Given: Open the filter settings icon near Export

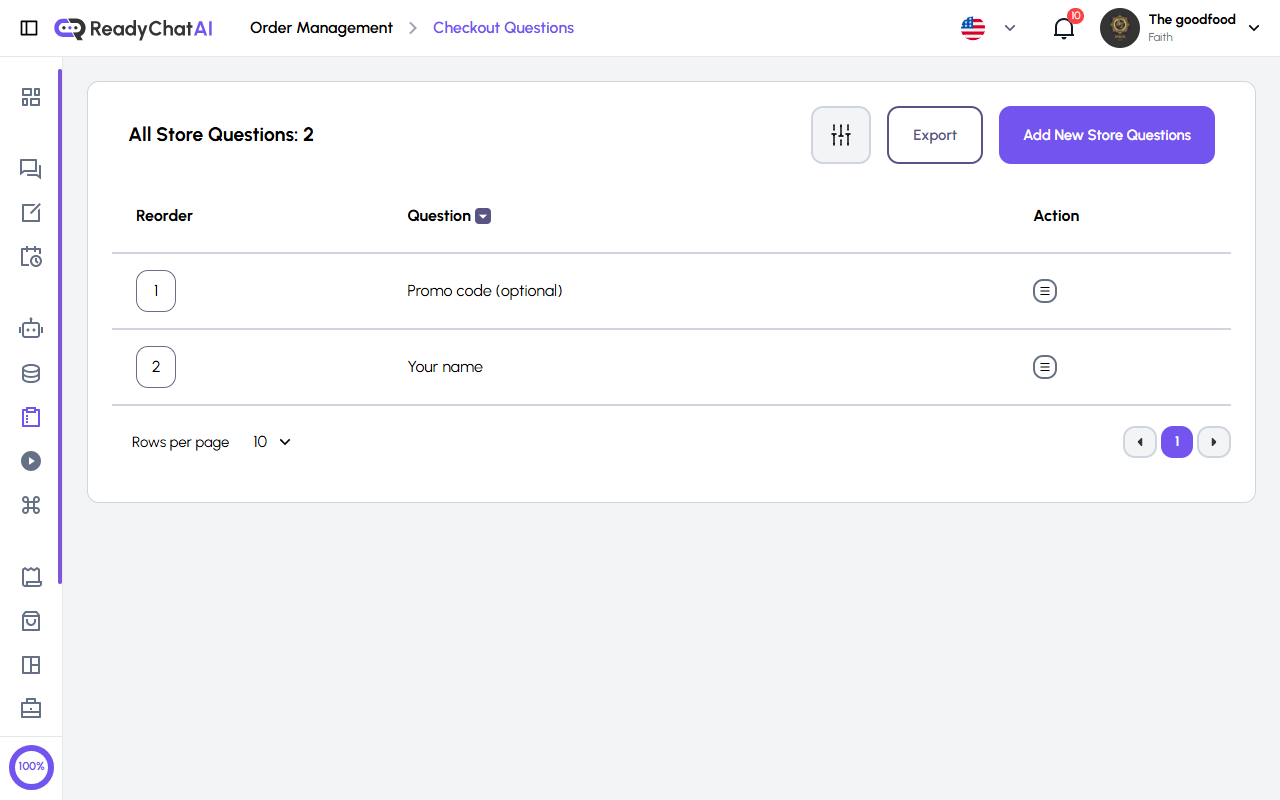Looking at the screenshot, I should (x=840, y=134).
